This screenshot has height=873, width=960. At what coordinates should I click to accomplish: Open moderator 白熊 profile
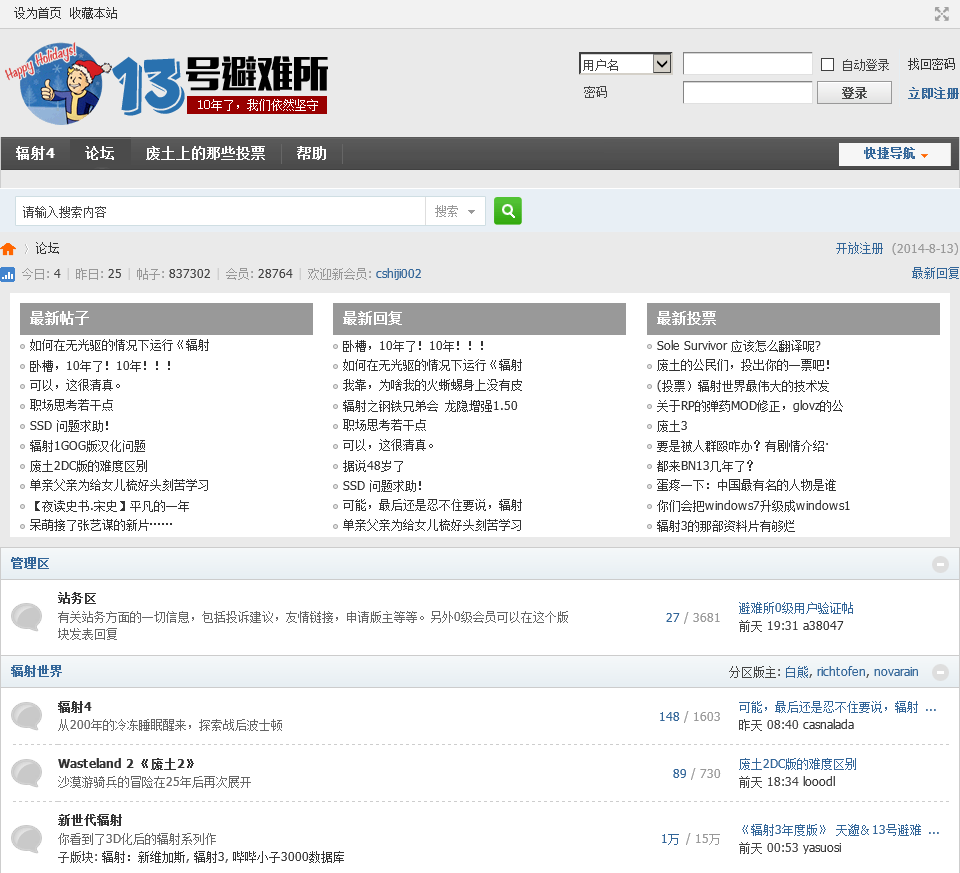coord(797,672)
